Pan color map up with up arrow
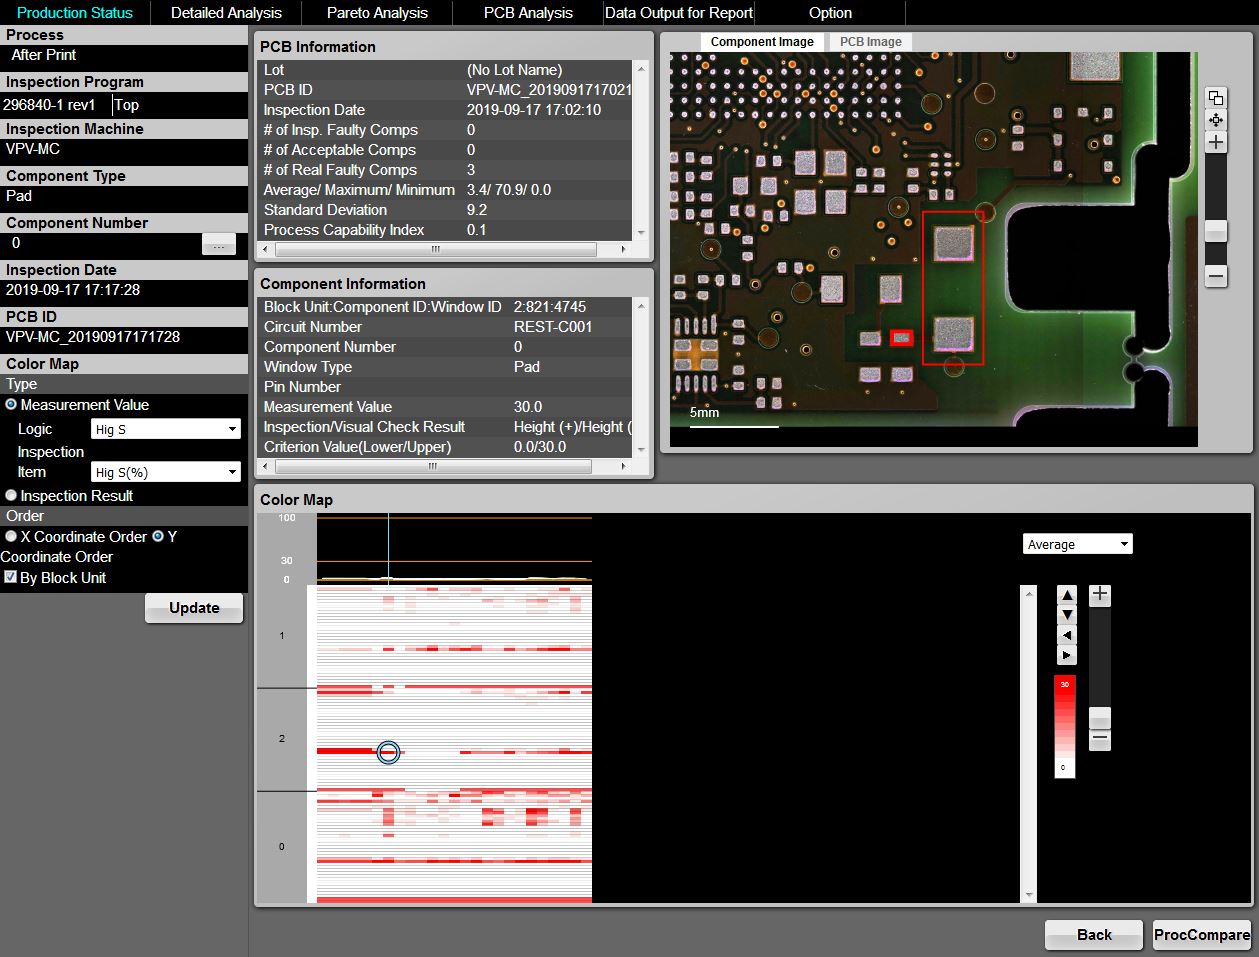1259x957 pixels. click(1067, 595)
